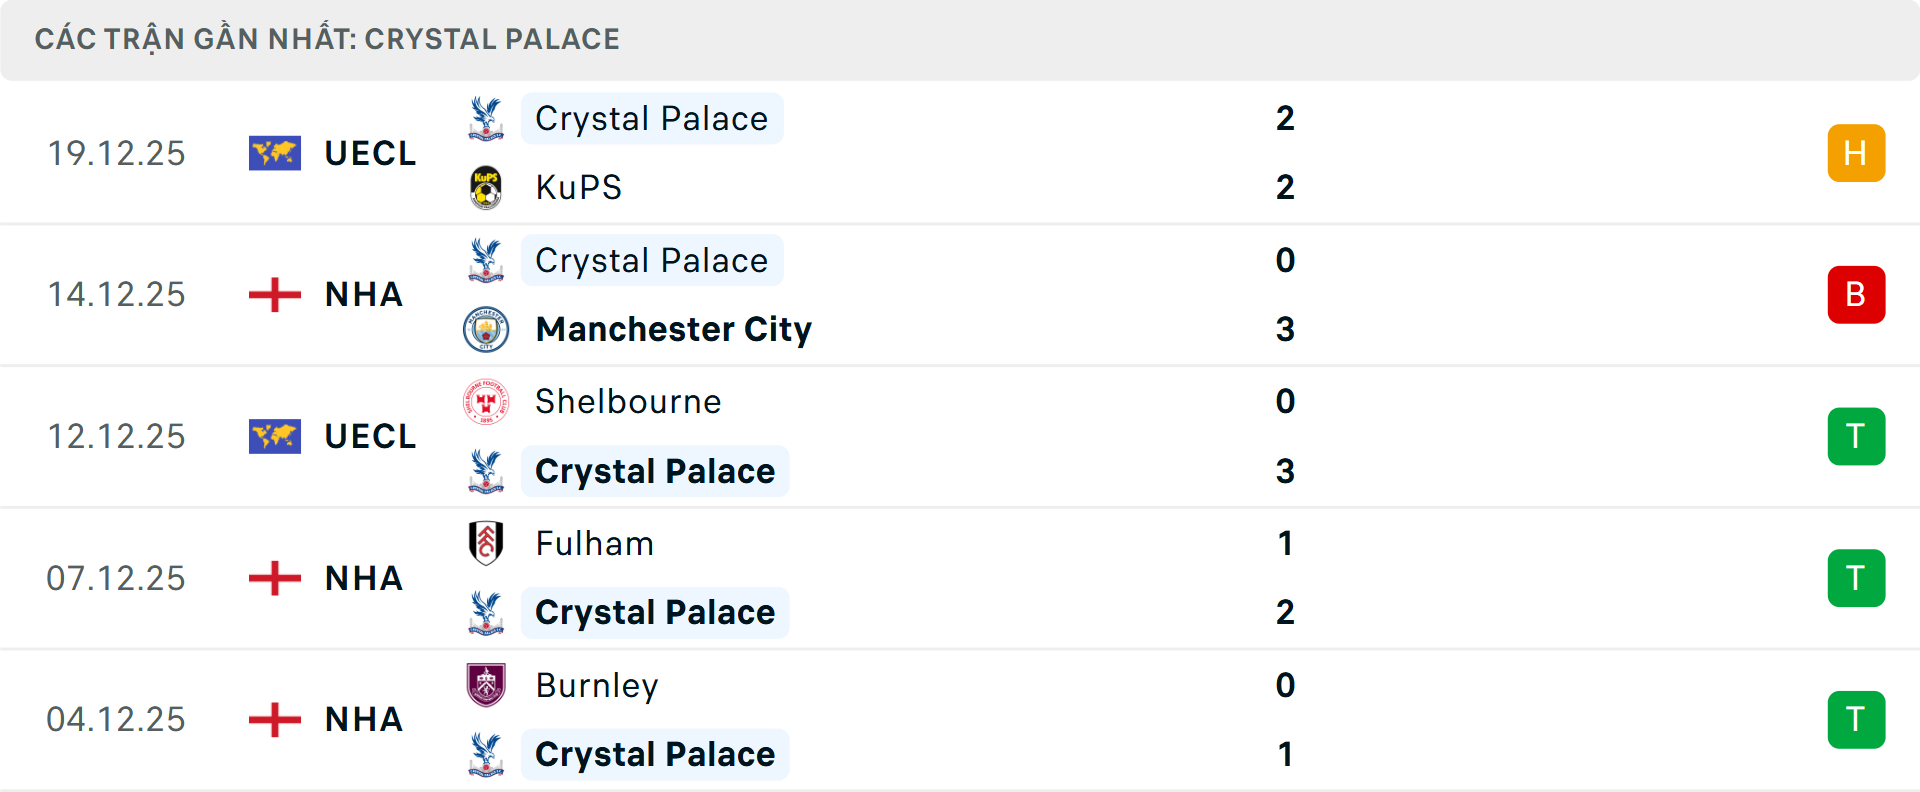Click the green T badge for Burnley match

(1856, 719)
